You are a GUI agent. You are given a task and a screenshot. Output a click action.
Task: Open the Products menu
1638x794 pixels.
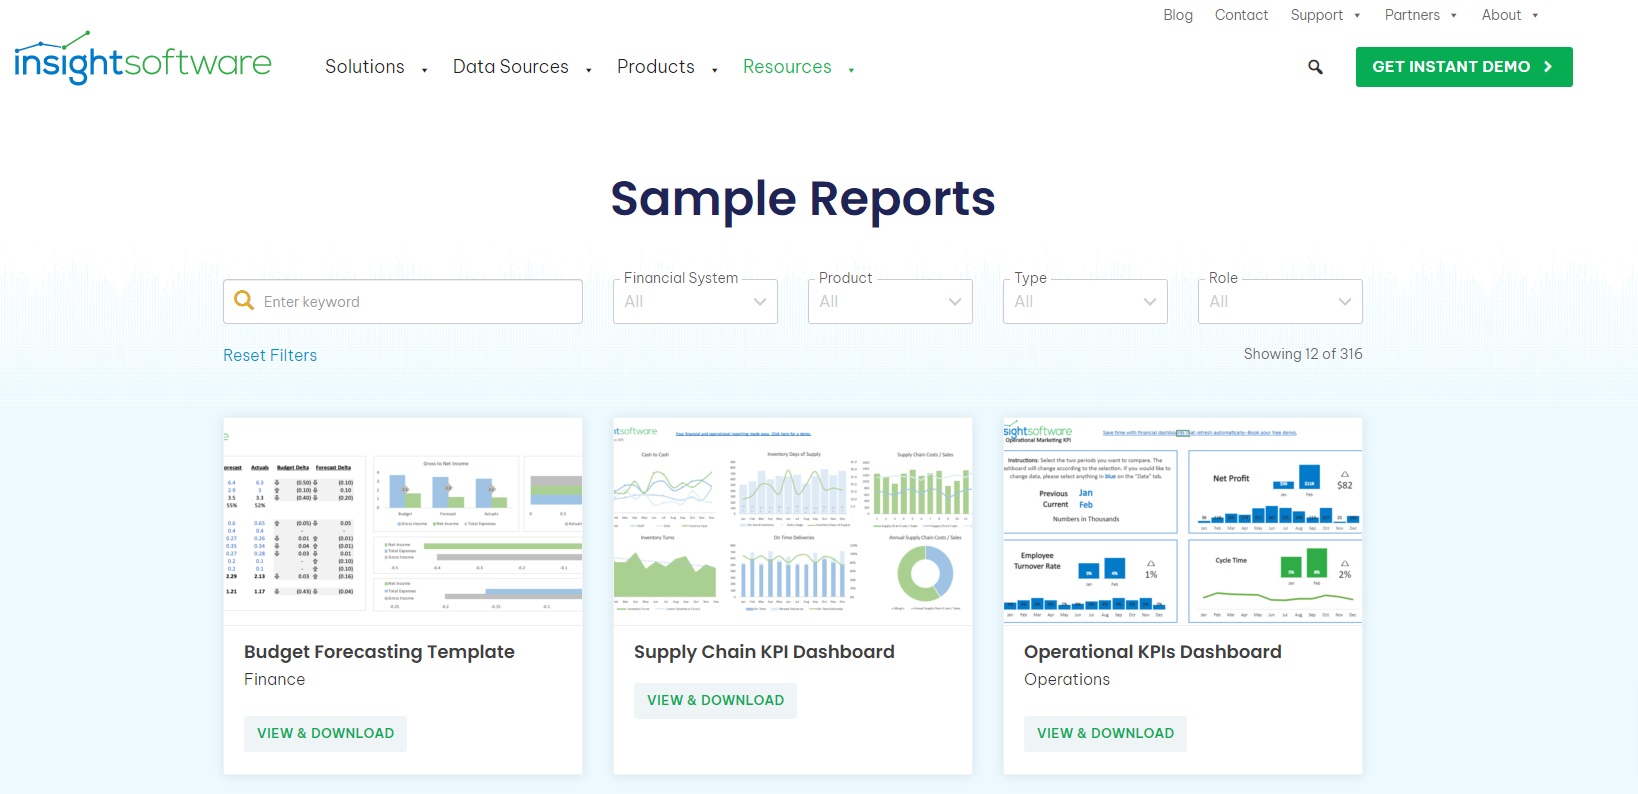(656, 67)
